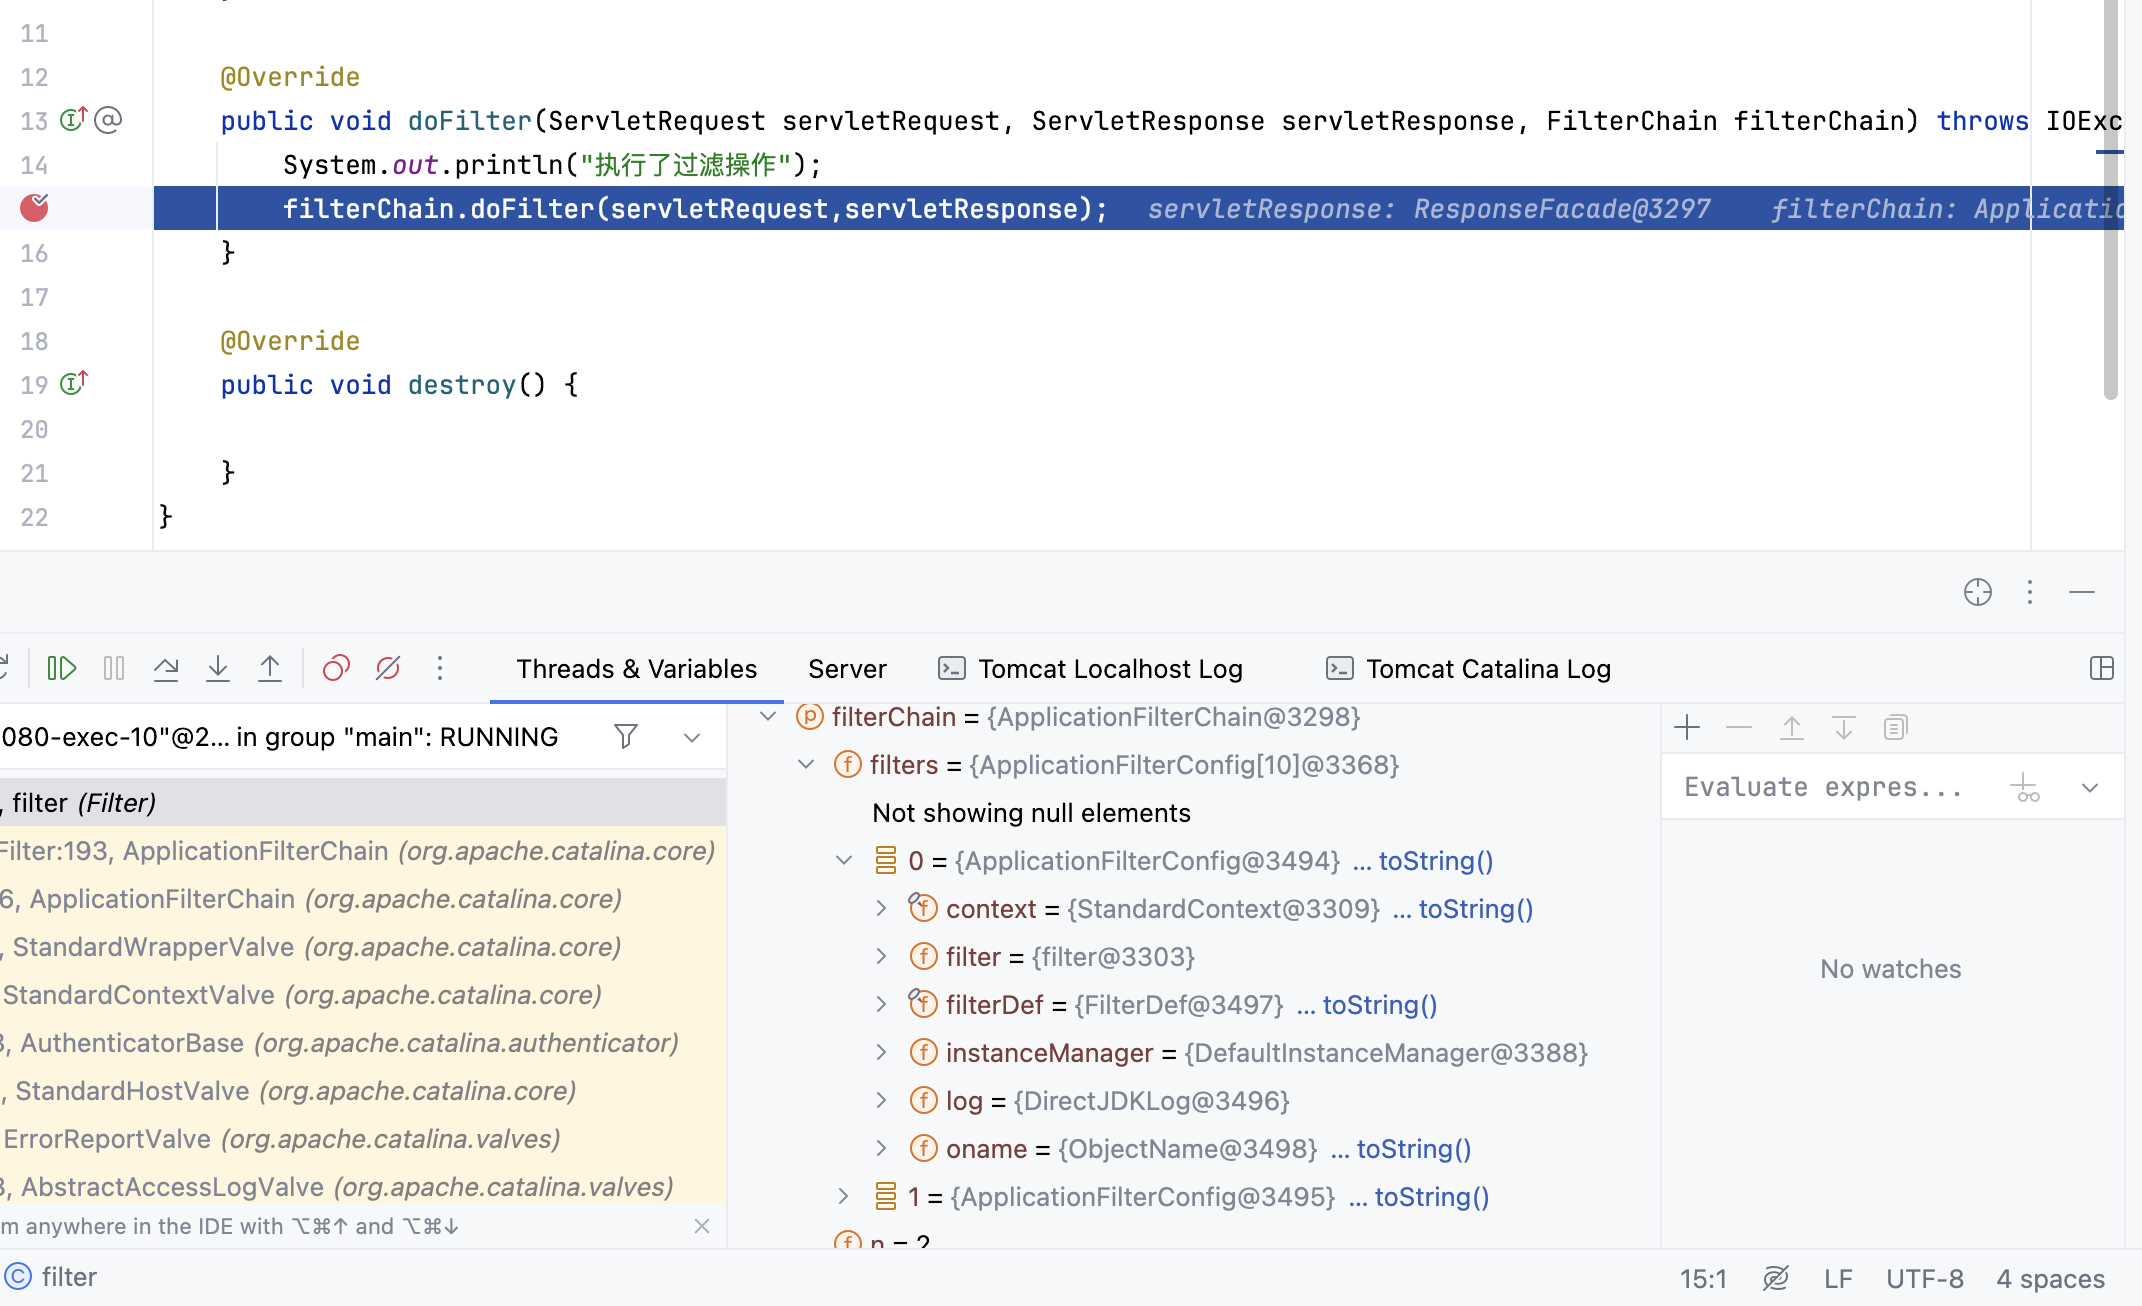The height and width of the screenshot is (1306, 2142).
Task: Open the thread selector dropdown arrow
Action: coord(692,737)
